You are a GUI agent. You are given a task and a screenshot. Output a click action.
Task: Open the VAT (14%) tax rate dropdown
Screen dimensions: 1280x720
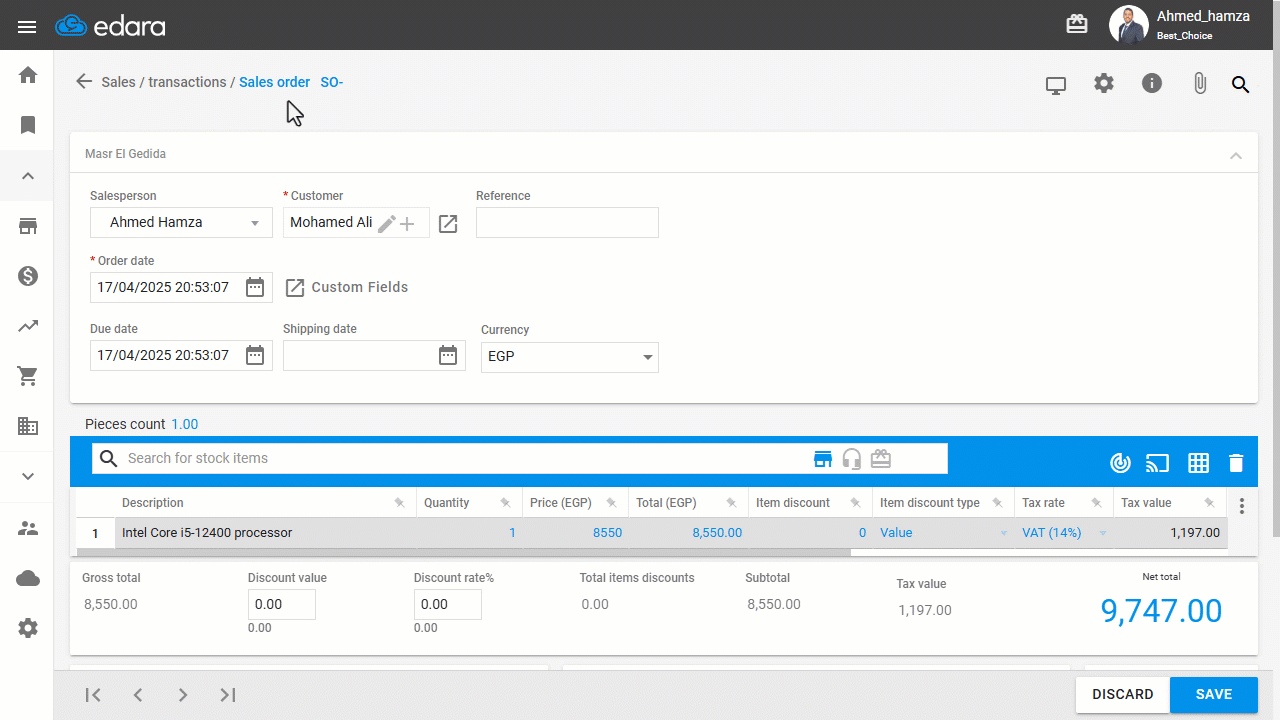click(1064, 533)
